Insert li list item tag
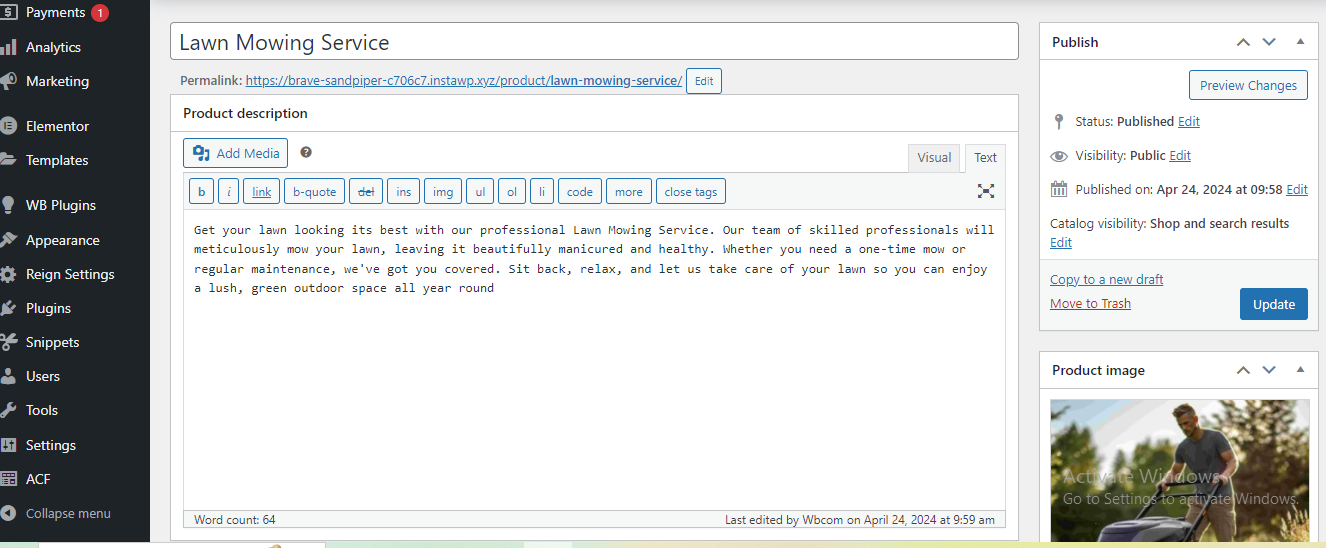Image resolution: width=1326 pixels, height=548 pixels. 541,191
